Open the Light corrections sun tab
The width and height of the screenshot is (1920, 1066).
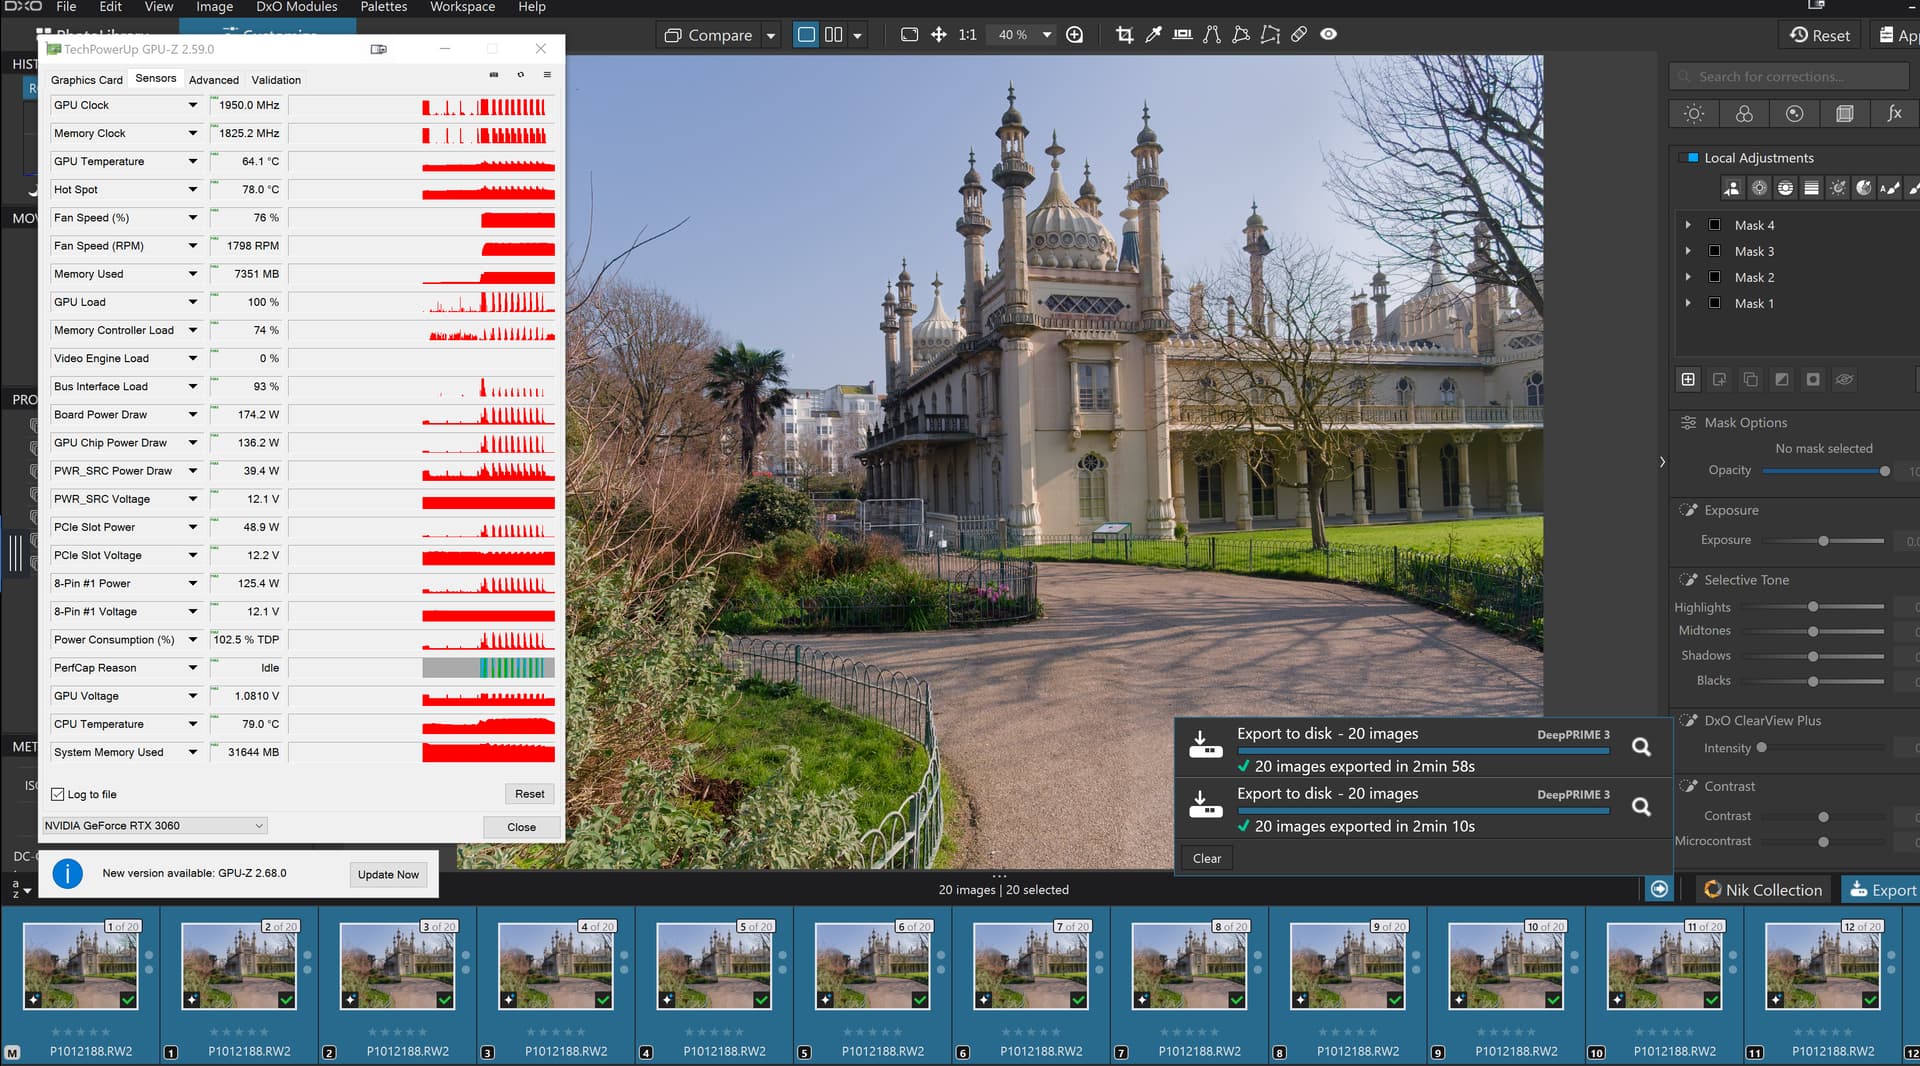click(1693, 114)
